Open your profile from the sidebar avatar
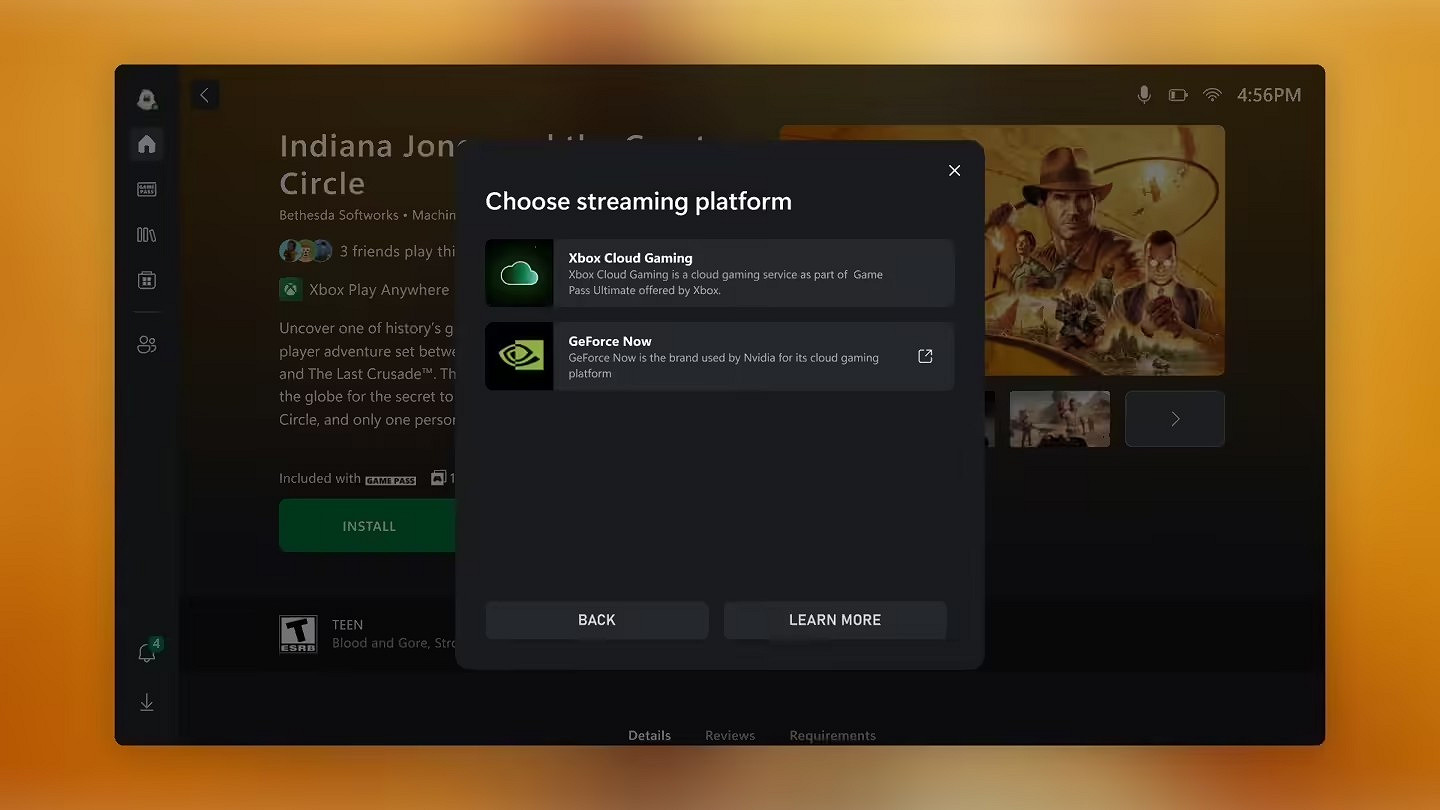This screenshot has height=810, width=1440. [x=146, y=99]
